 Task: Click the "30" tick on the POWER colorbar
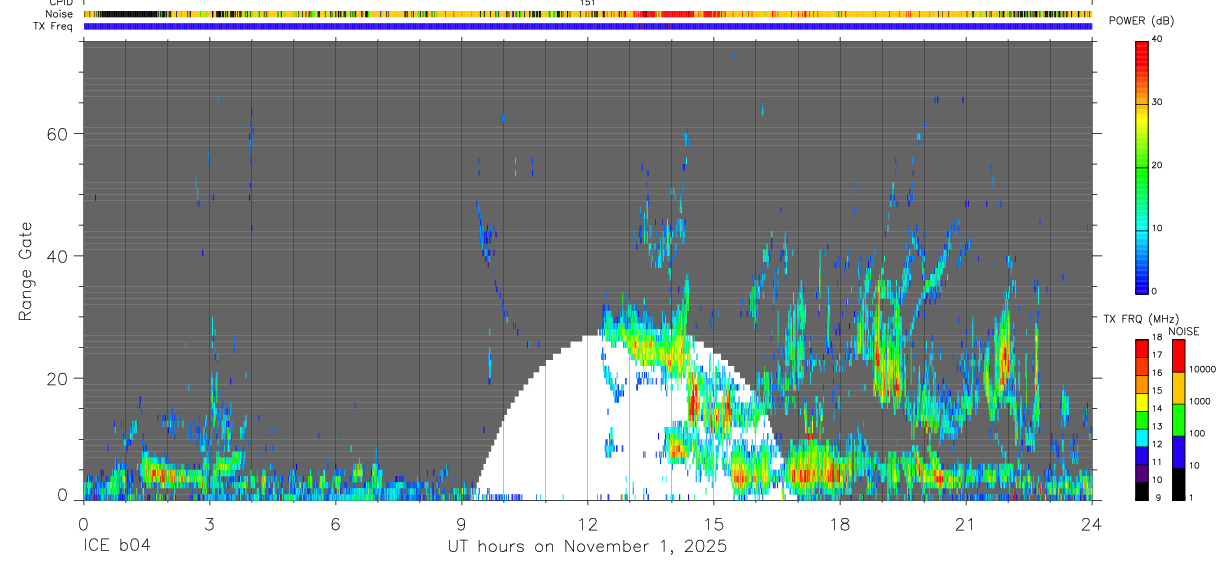tap(1158, 103)
